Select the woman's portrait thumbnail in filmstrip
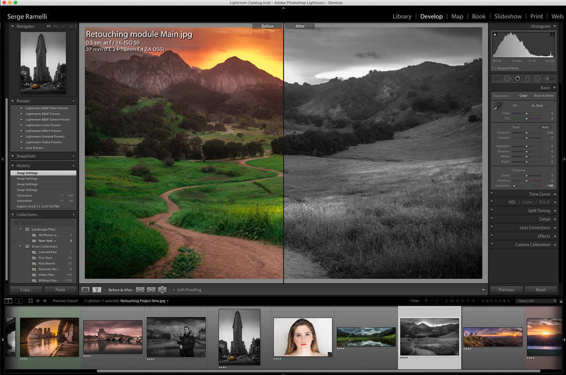566x375 pixels. pos(303,337)
